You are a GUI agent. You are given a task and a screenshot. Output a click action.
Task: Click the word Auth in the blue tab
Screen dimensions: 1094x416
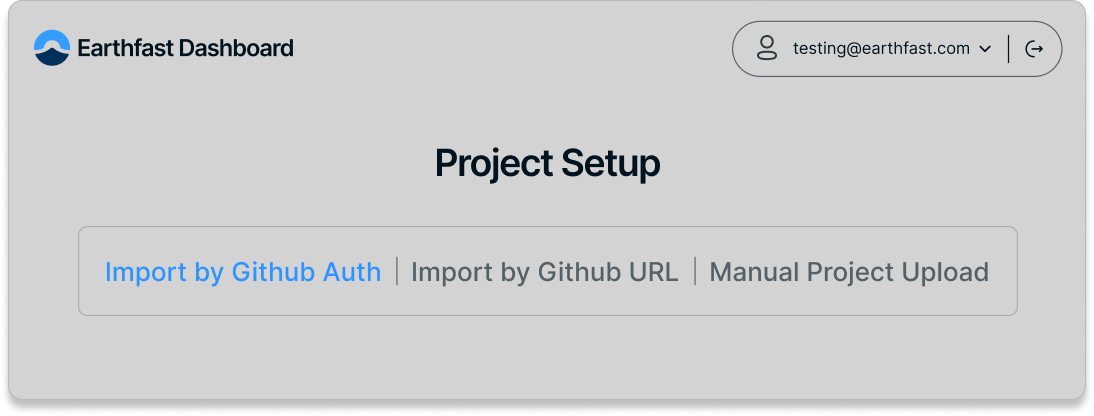[x=352, y=272]
